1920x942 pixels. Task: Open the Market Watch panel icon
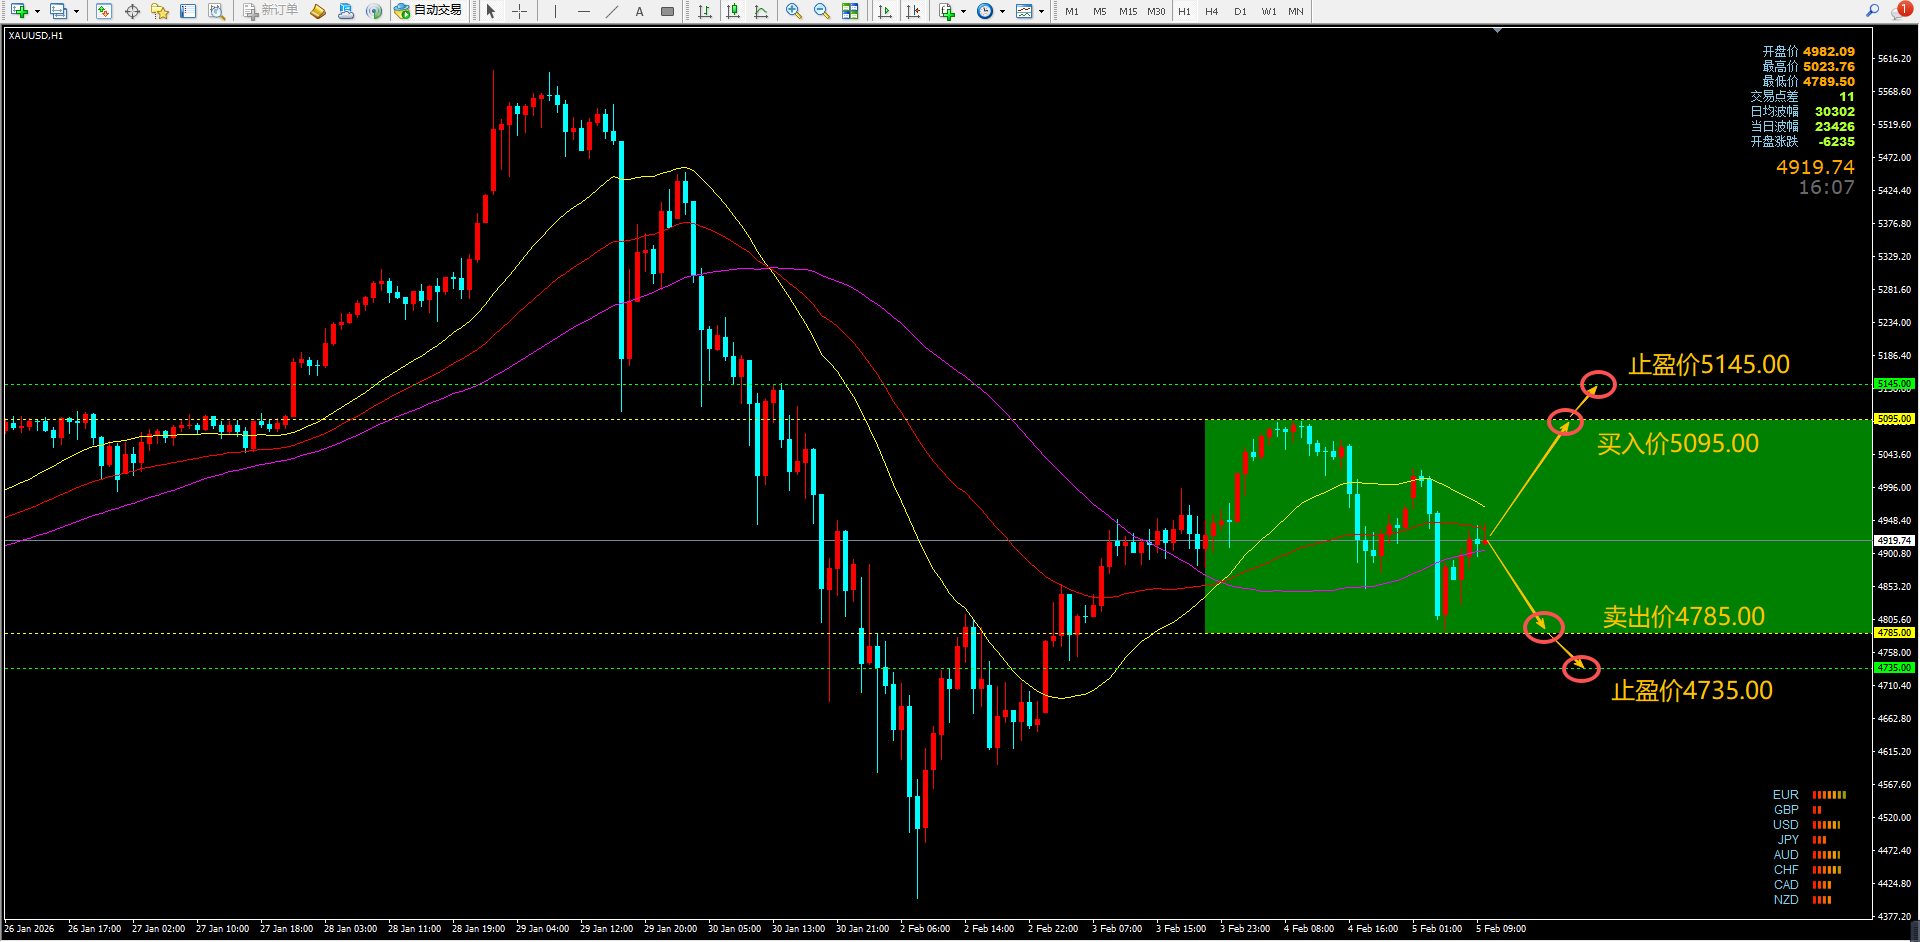104,11
